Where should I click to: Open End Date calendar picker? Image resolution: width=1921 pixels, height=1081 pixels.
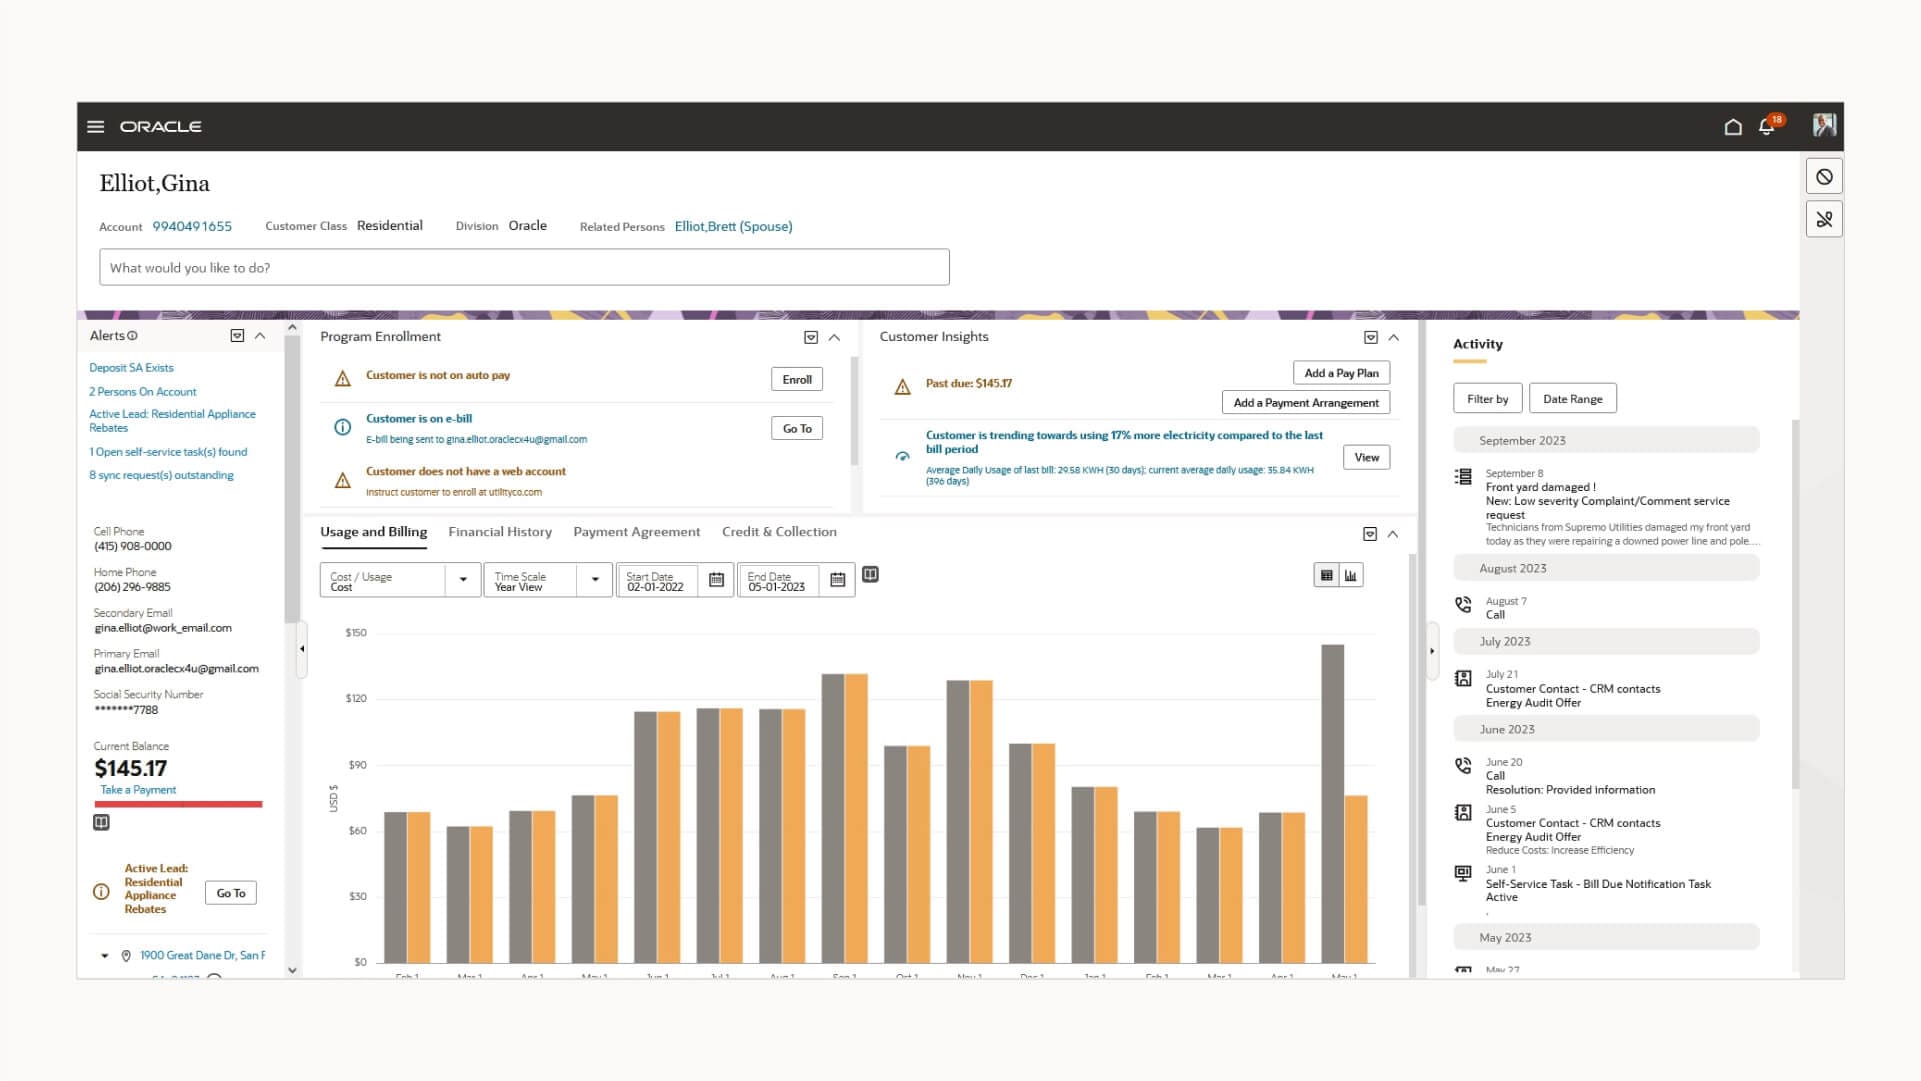tap(837, 580)
